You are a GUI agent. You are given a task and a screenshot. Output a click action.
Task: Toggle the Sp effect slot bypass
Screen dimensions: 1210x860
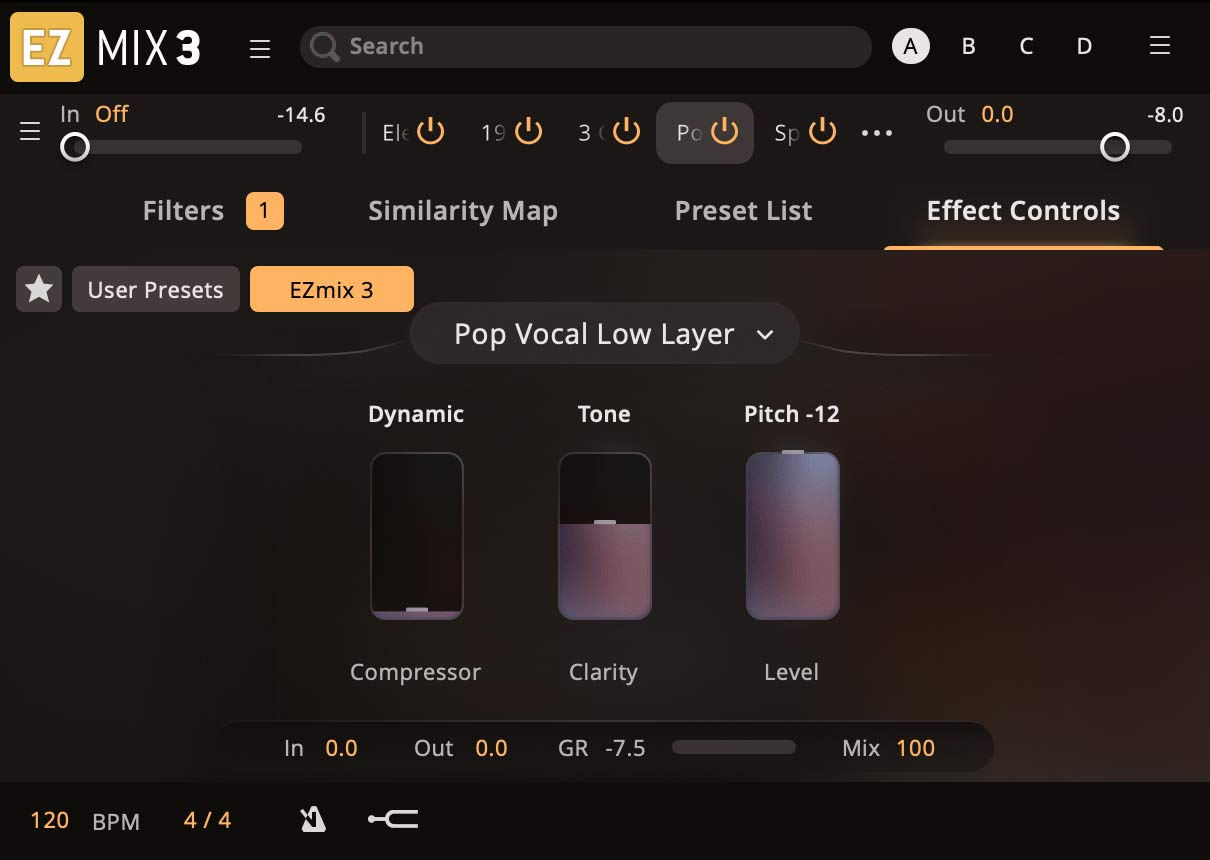pyautogui.click(x=821, y=131)
